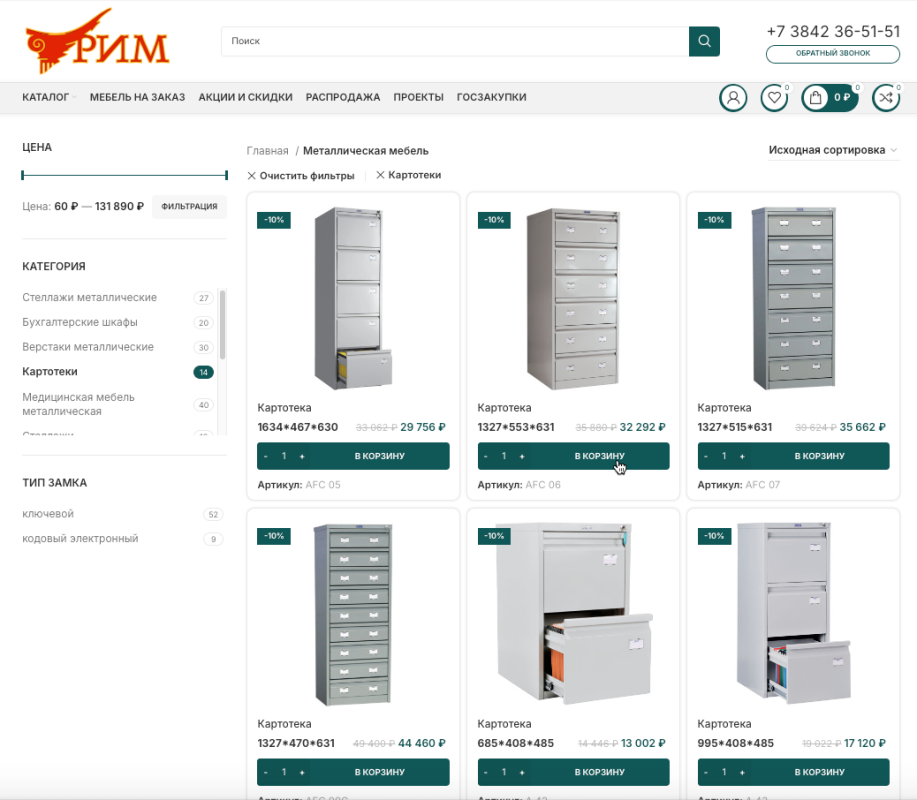Decrease quantity for AFC 07 product
Viewport: 917px width, 800px height.
coord(706,456)
